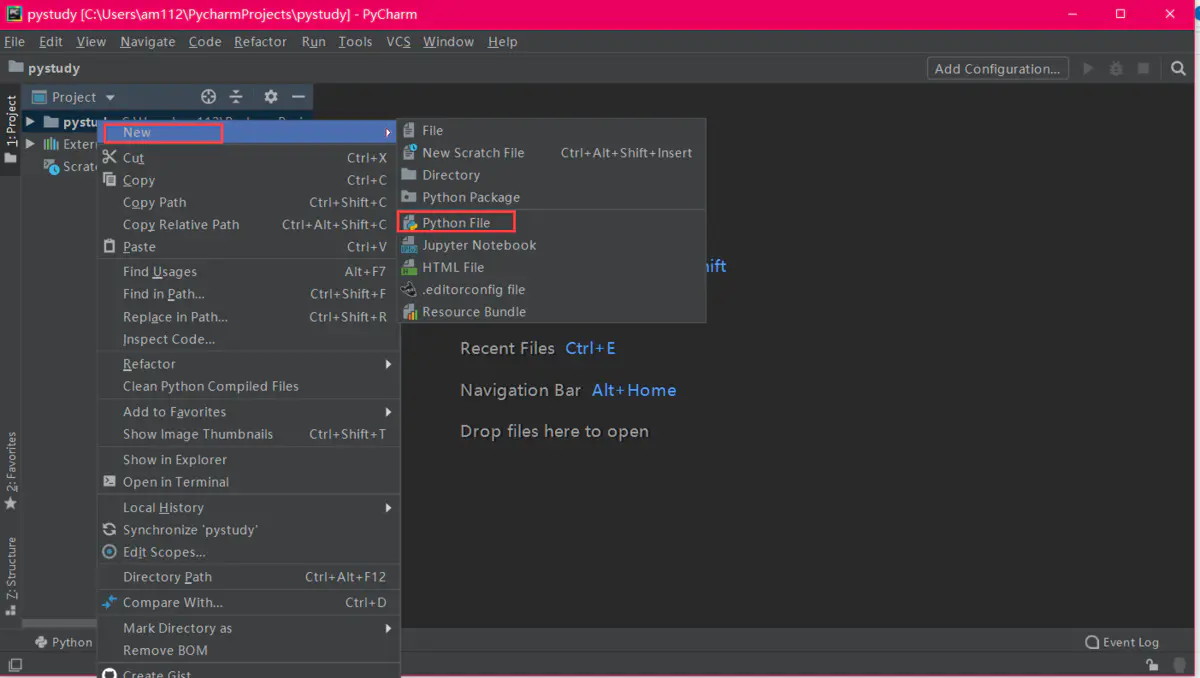Screen dimensions: 1200x678
Task: Click the Jupyter Notebook icon
Action: pos(410,245)
